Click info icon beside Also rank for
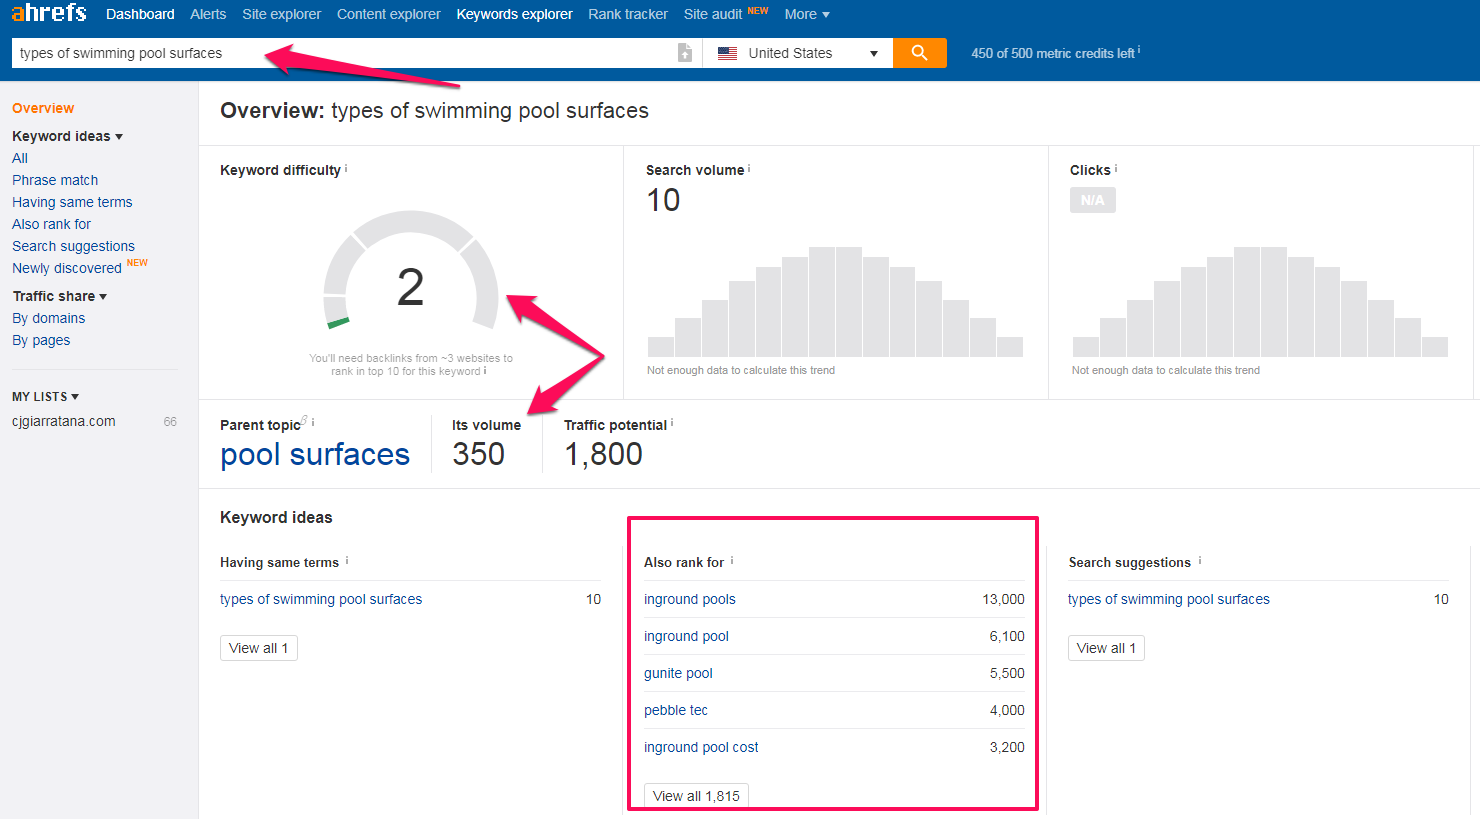 click(732, 561)
